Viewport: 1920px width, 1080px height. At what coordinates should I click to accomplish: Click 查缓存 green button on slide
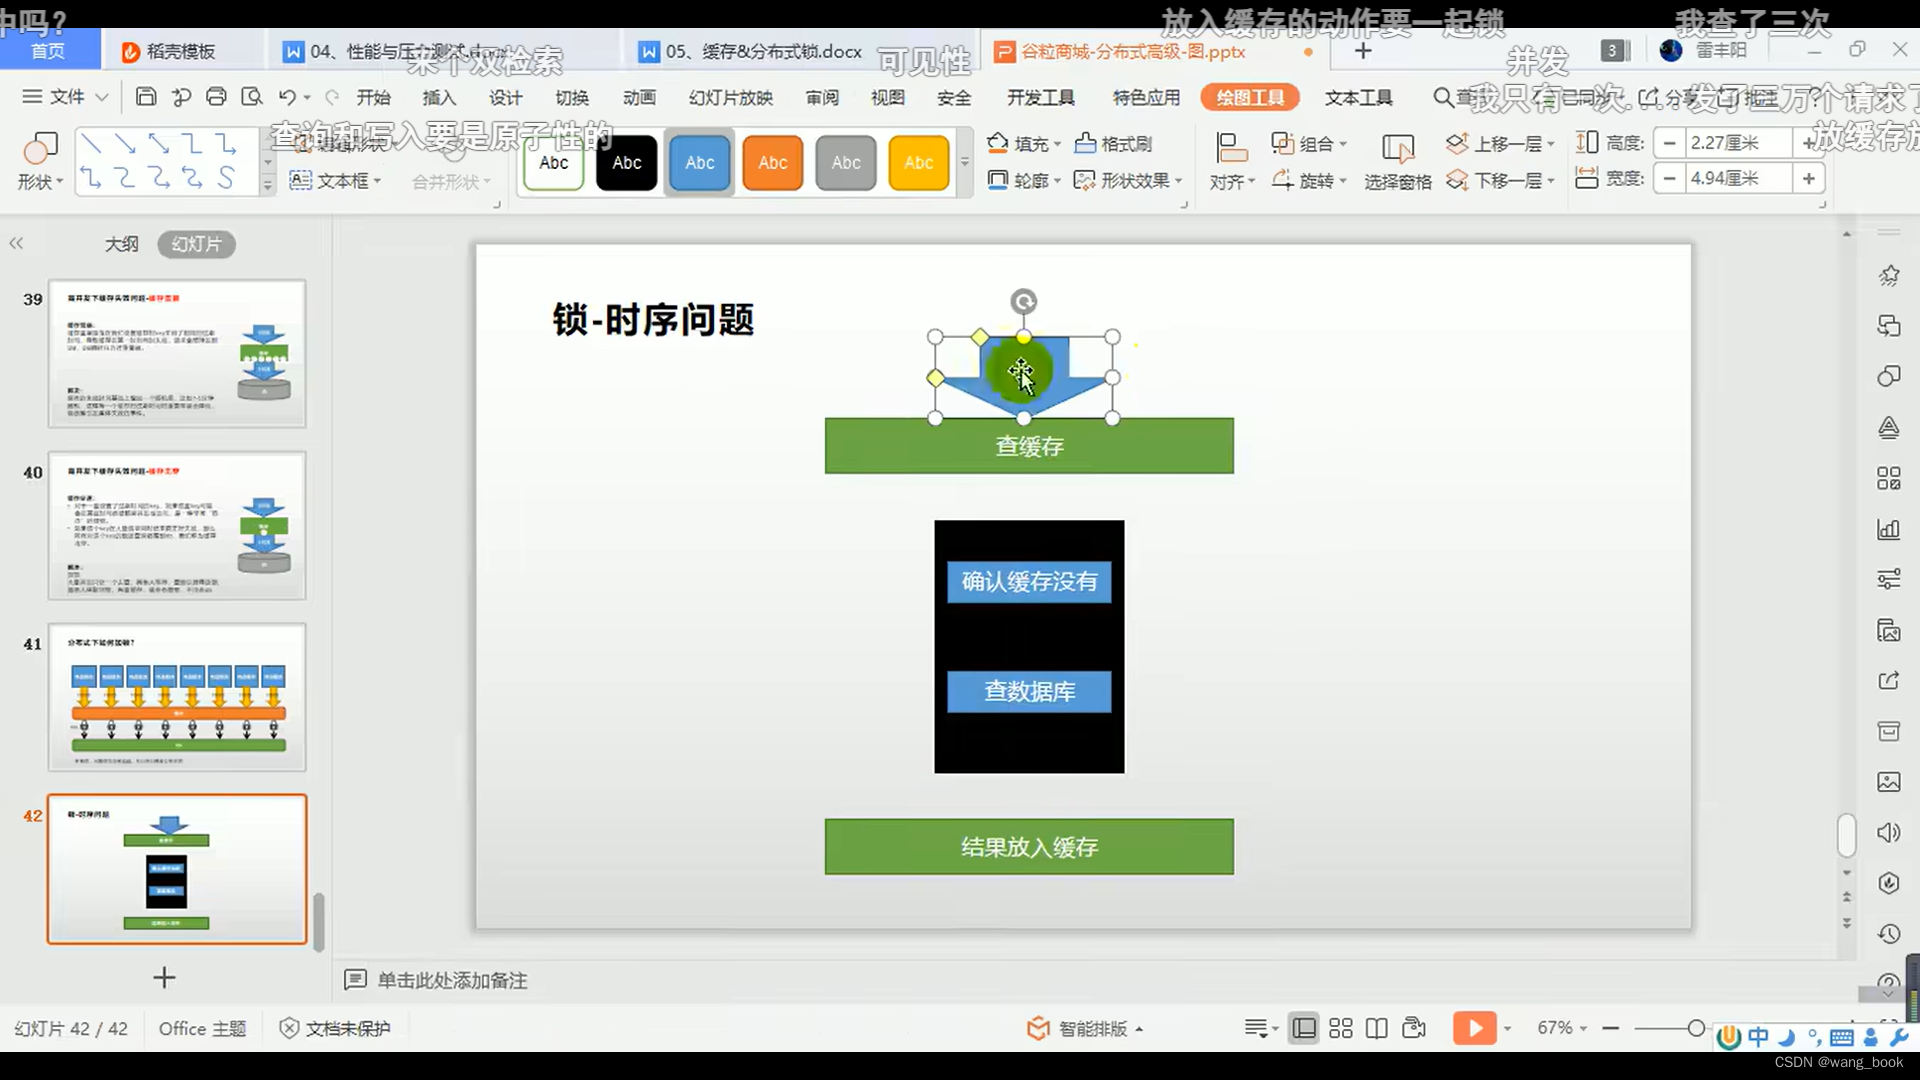(x=1029, y=446)
